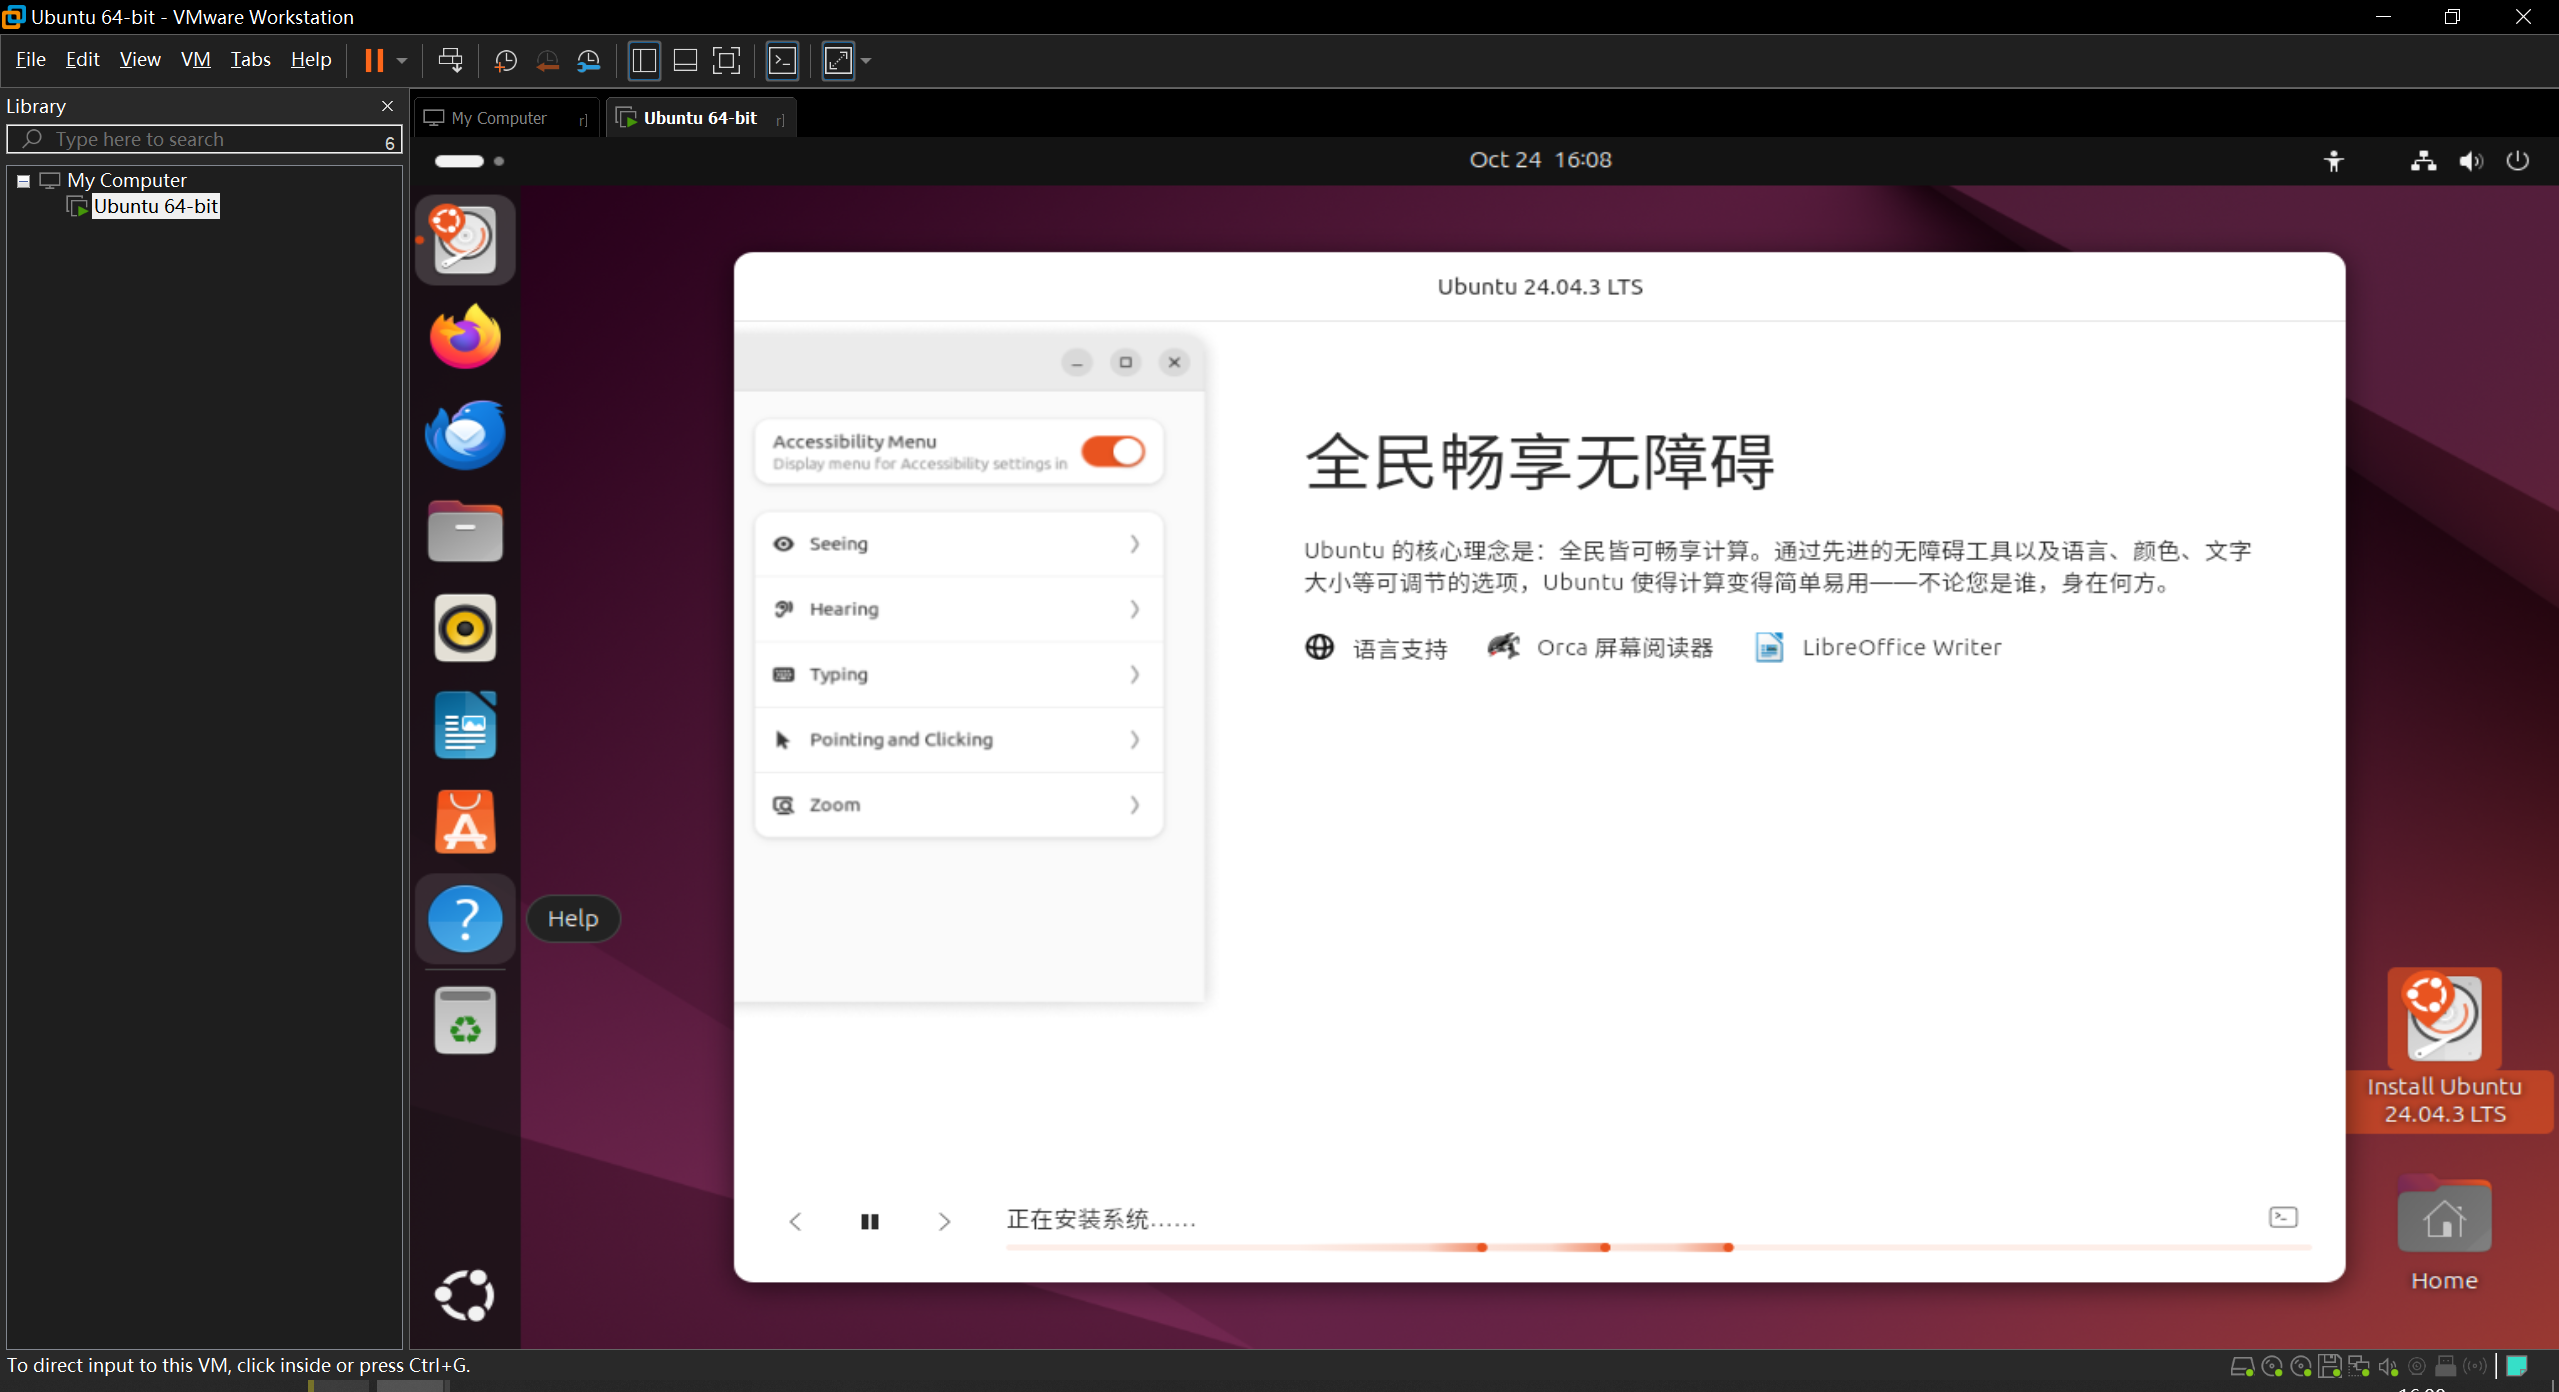Viewport: 2559px width, 1392px height.
Task: Click the snapshot manager toolbar icon
Action: (x=589, y=61)
